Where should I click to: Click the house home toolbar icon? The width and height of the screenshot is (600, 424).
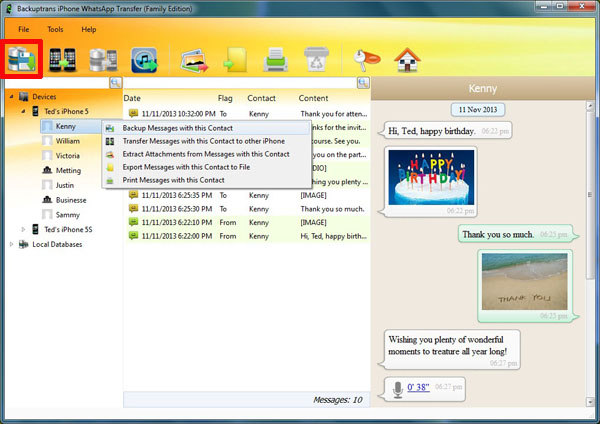(x=408, y=60)
